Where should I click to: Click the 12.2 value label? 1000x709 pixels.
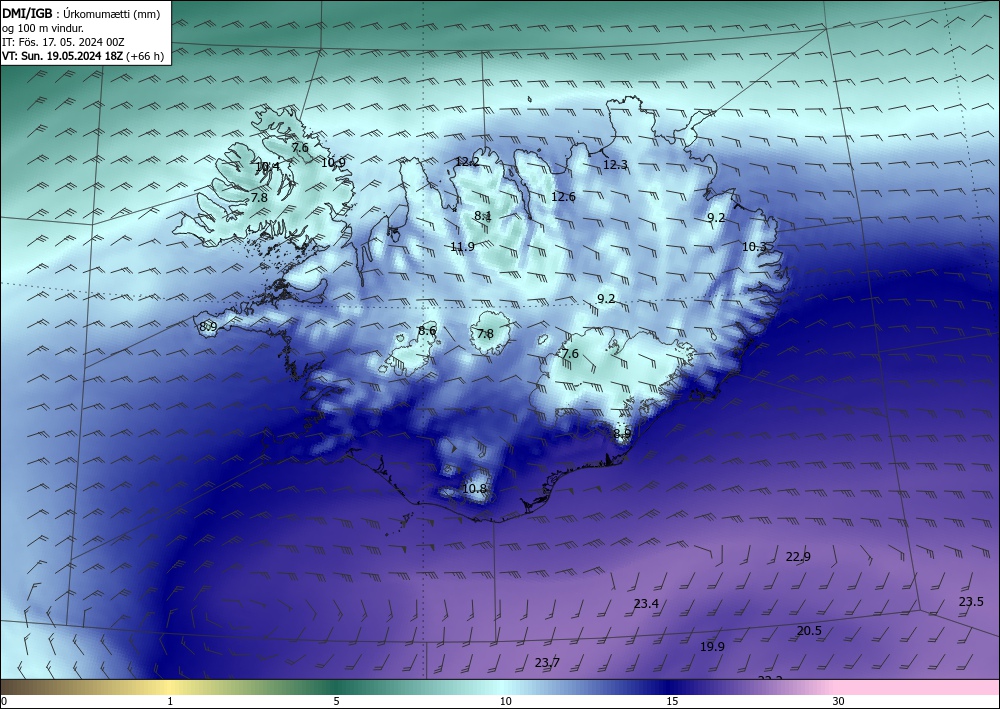[467, 162]
